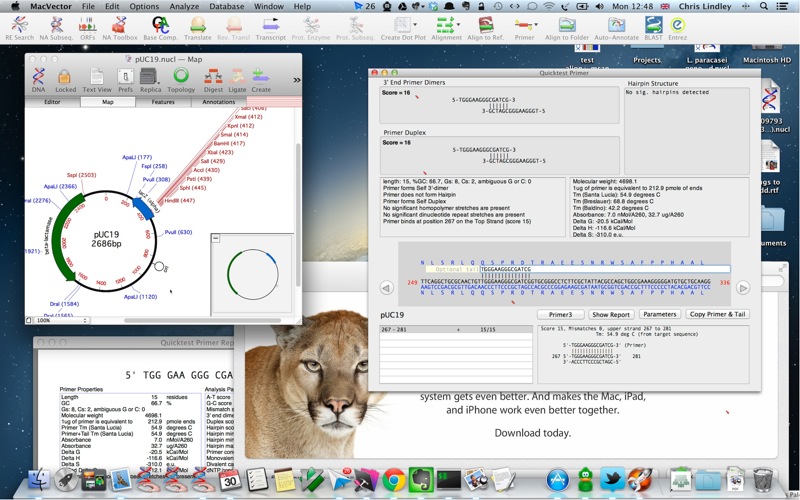Open Create Dot Plot tool
The width and height of the screenshot is (800, 500).
pyautogui.click(x=403, y=28)
